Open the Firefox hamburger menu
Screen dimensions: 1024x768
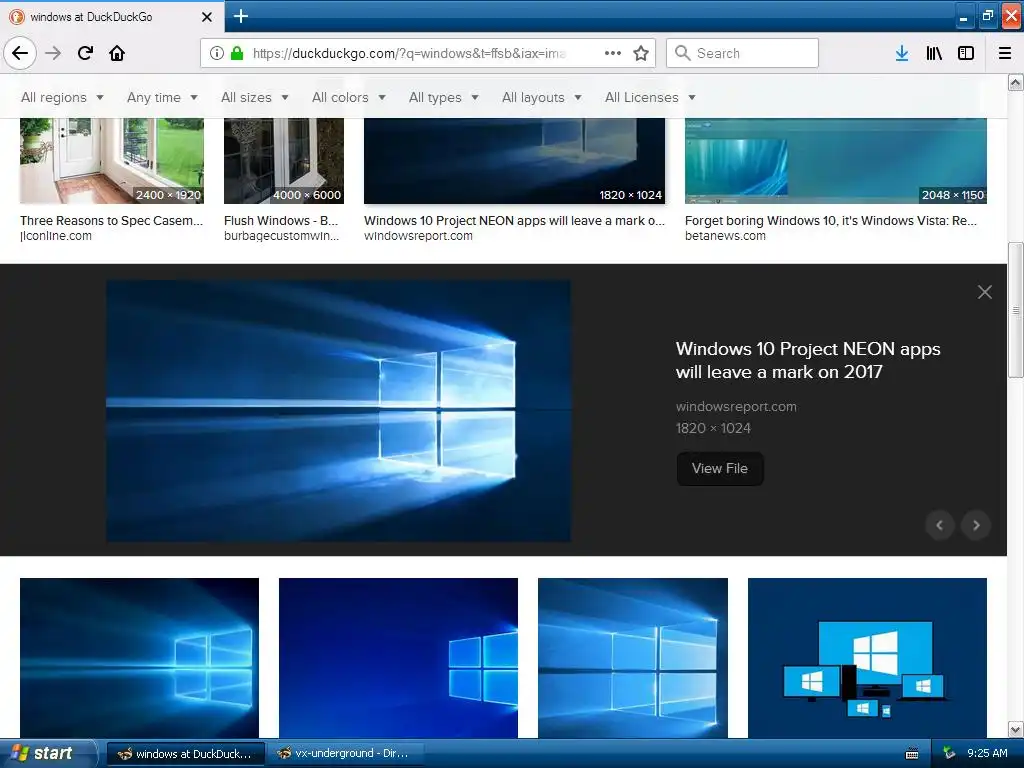point(1005,53)
